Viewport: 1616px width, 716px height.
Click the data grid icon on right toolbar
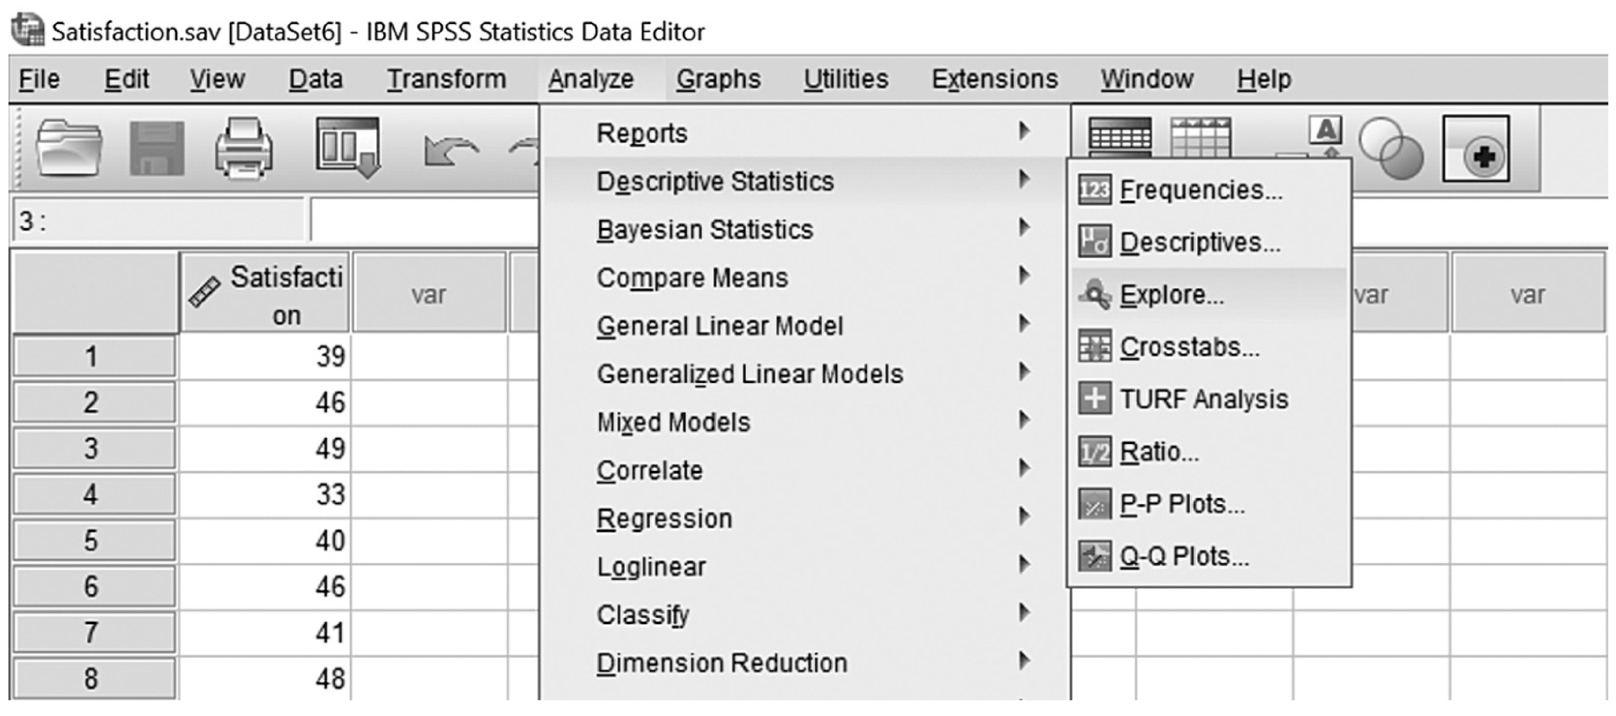pyautogui.click(x=1120, y=137)
